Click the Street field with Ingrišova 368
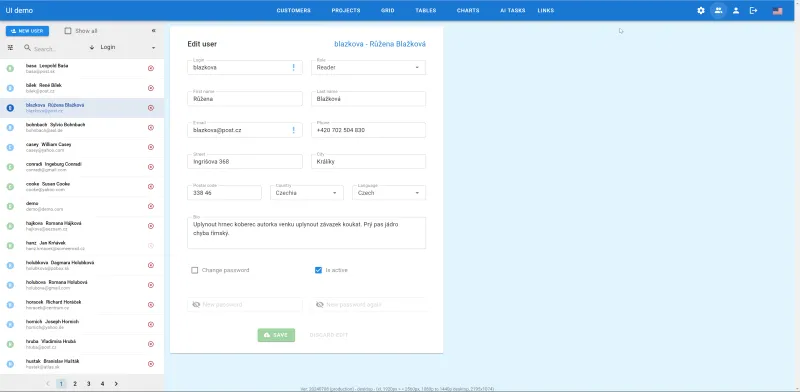Image resolution: width=800 pixels, height=392 pixels. [245, 161]
